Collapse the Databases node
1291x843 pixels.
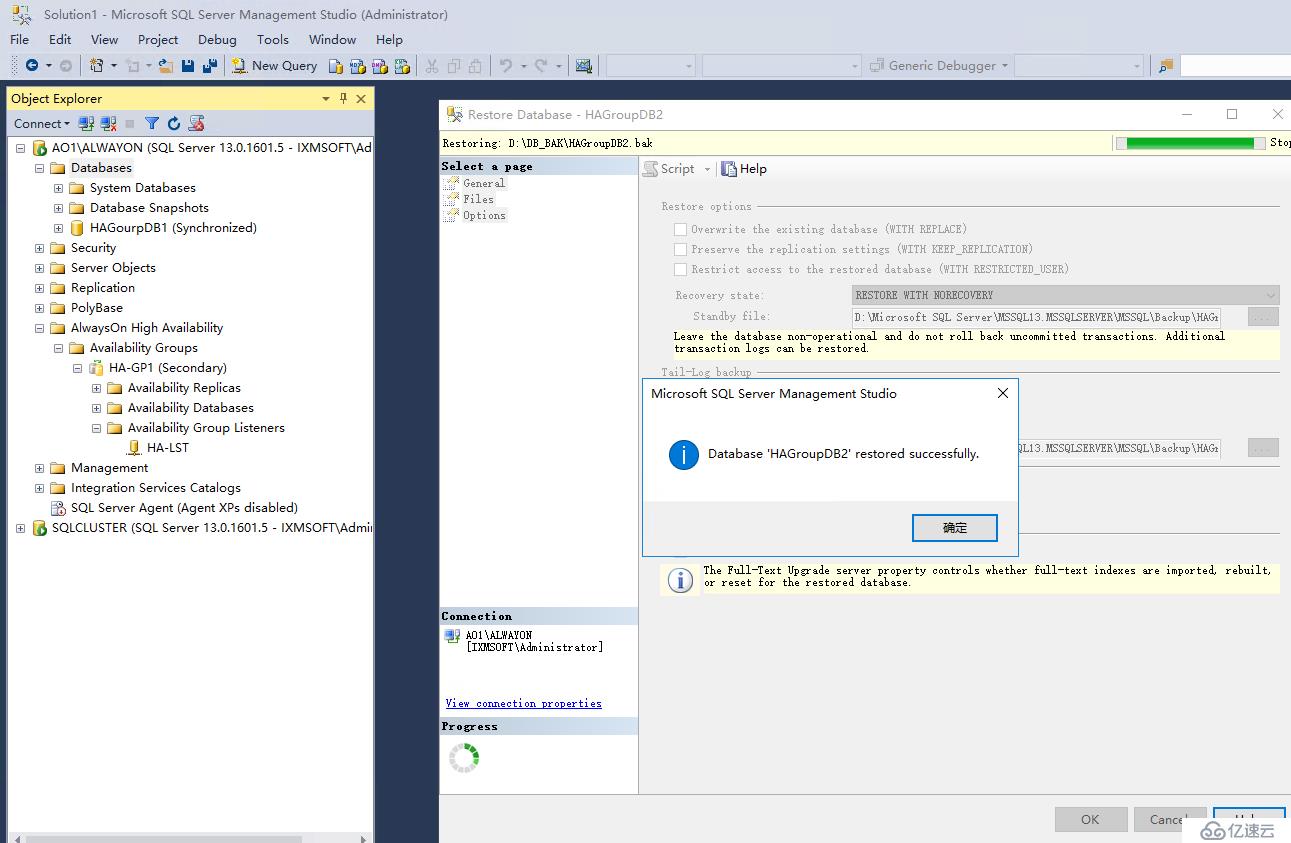coord(39,168)
